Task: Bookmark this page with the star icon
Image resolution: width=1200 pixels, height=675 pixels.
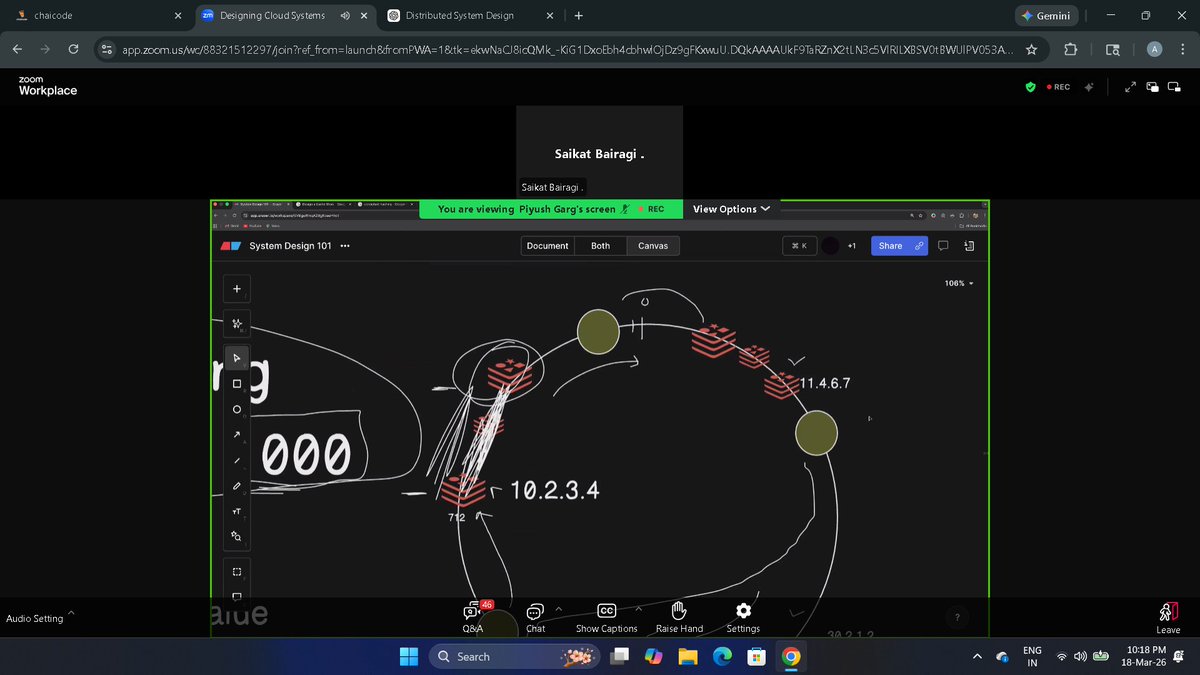Action: 1032,49
